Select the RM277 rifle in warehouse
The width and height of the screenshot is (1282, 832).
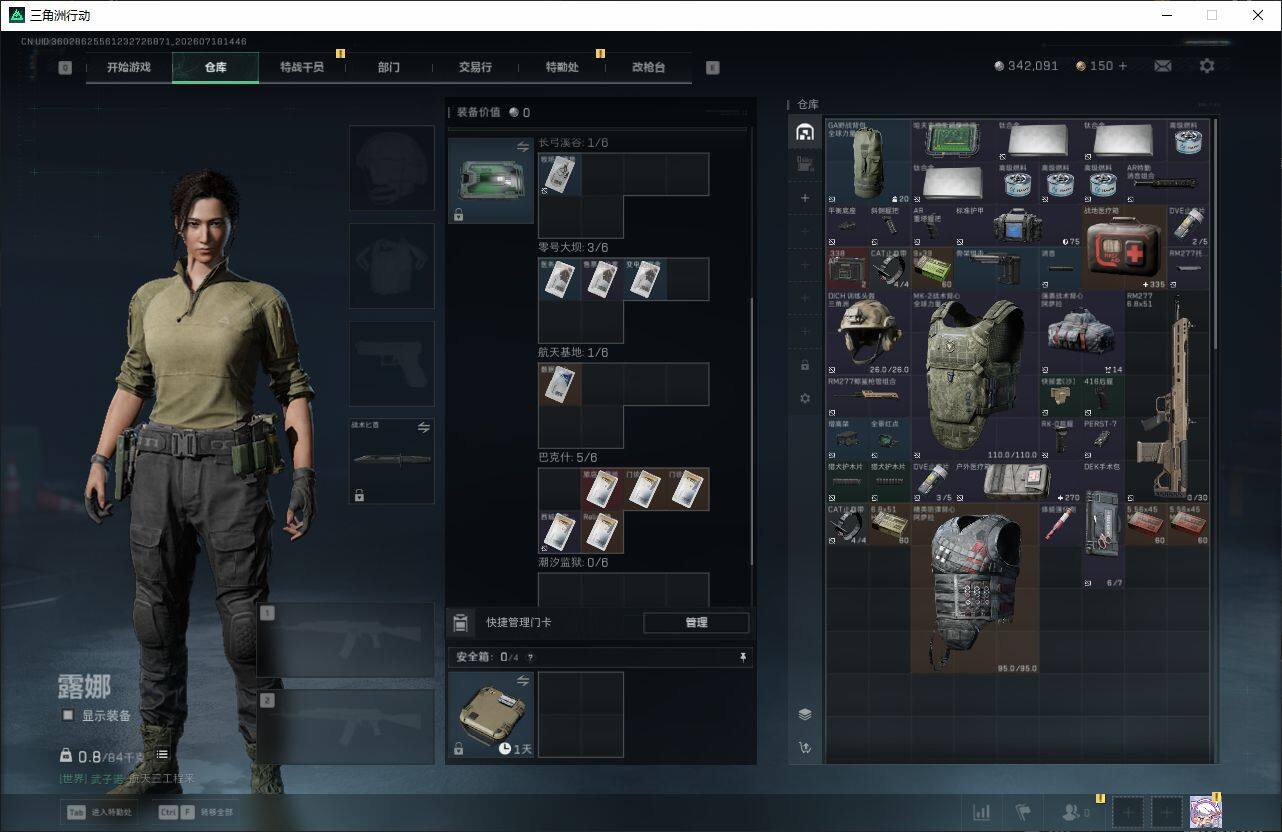1166,396
